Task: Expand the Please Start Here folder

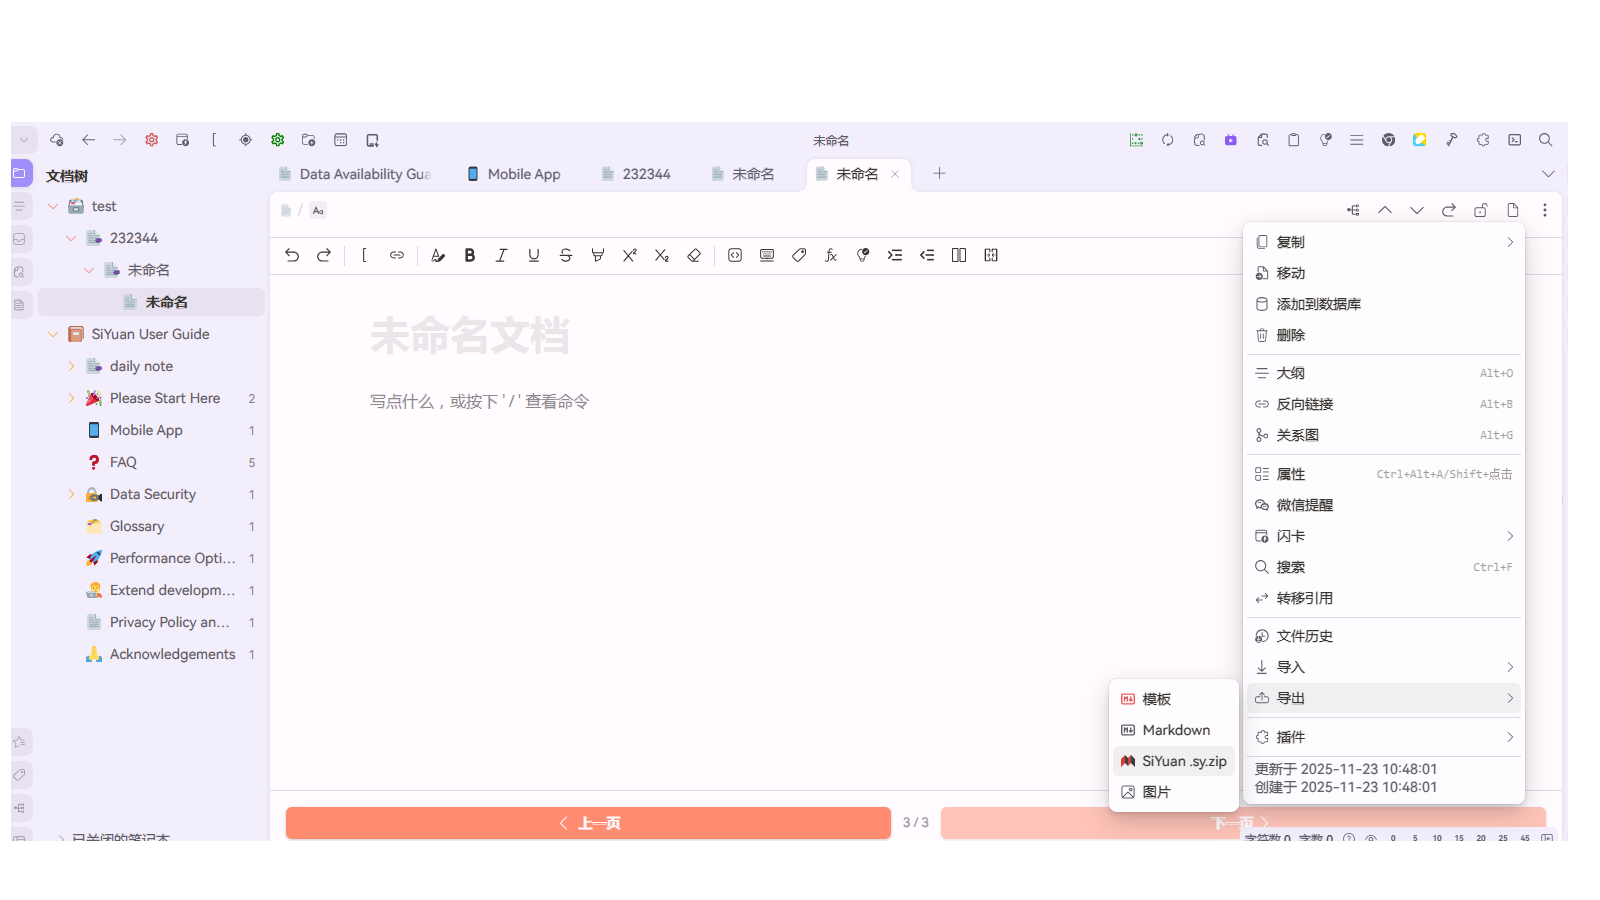Action: pos(70,398)
